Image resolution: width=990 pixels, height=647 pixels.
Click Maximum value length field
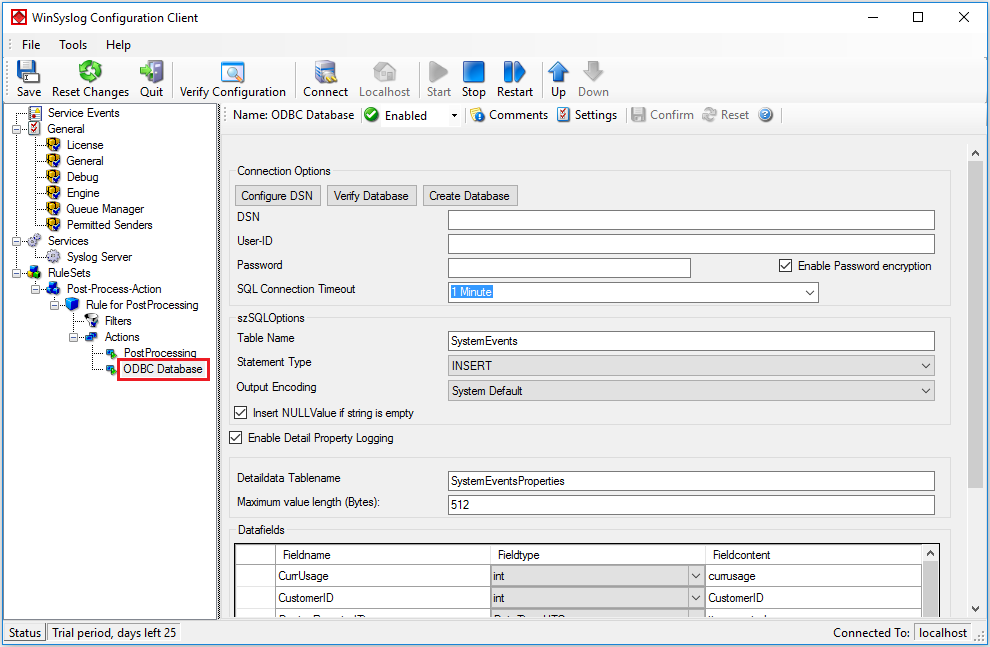(691, 505)
